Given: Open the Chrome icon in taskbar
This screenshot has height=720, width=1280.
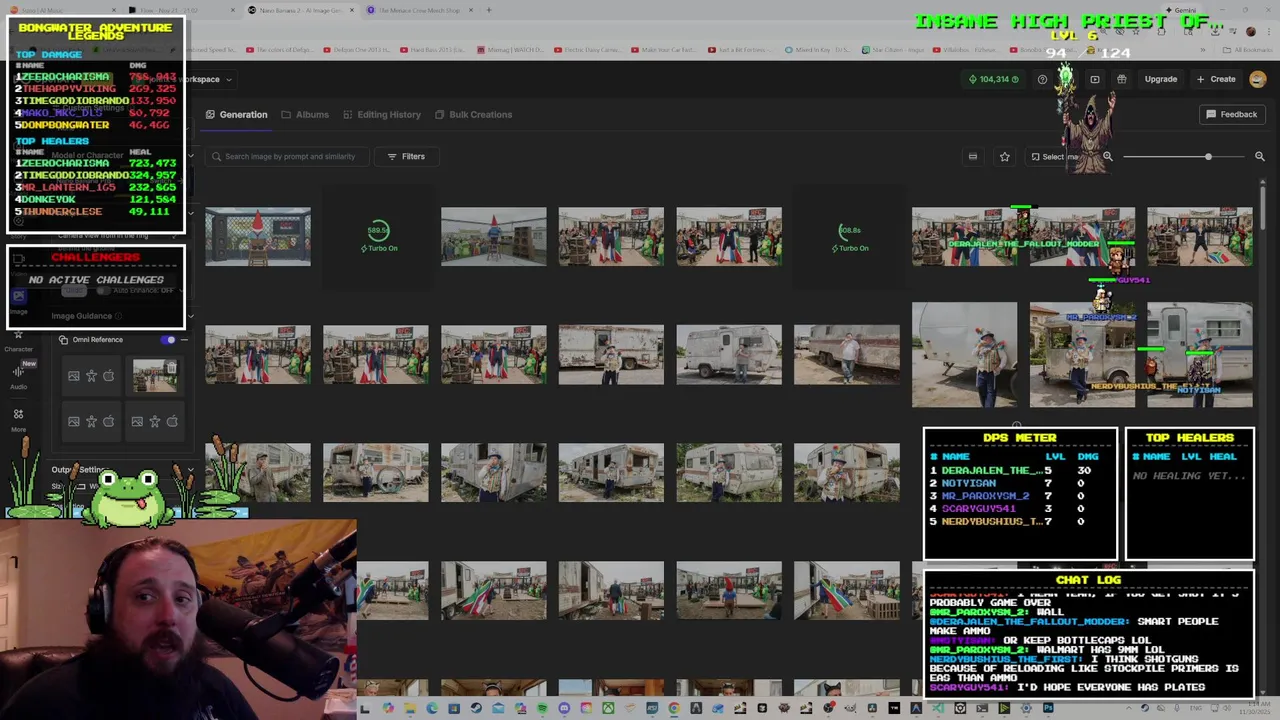Looking at the screenshot, I should point(674,708).
